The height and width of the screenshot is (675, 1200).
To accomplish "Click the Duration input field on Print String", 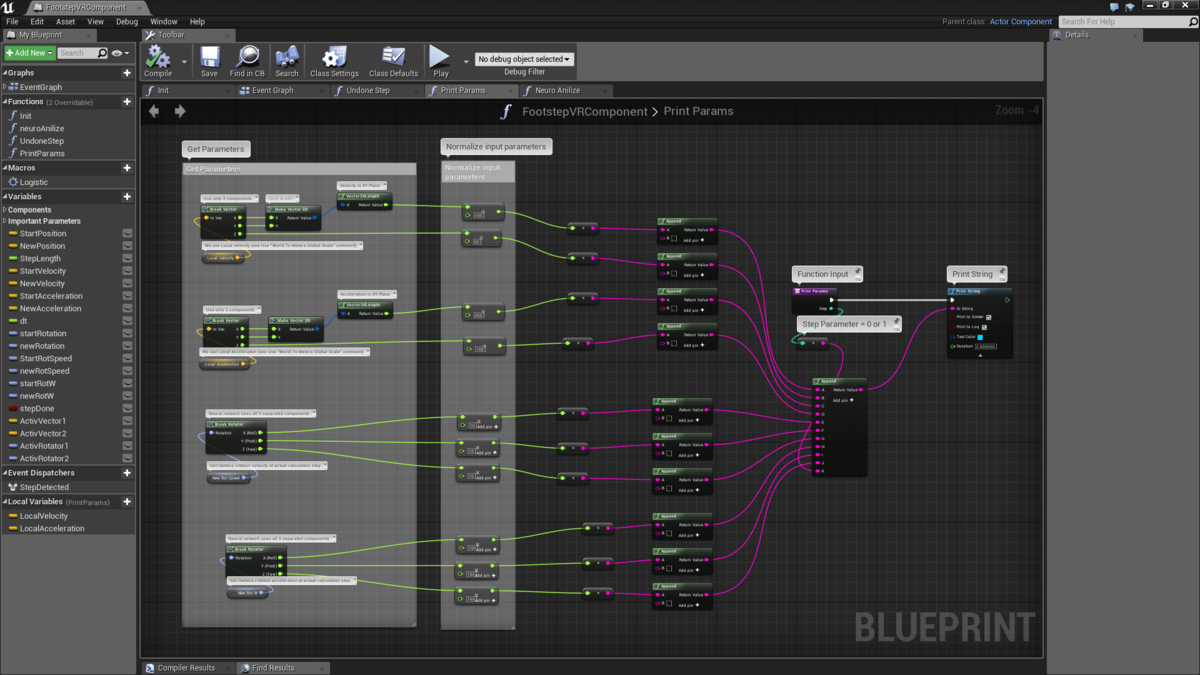I will pos(986,346).
